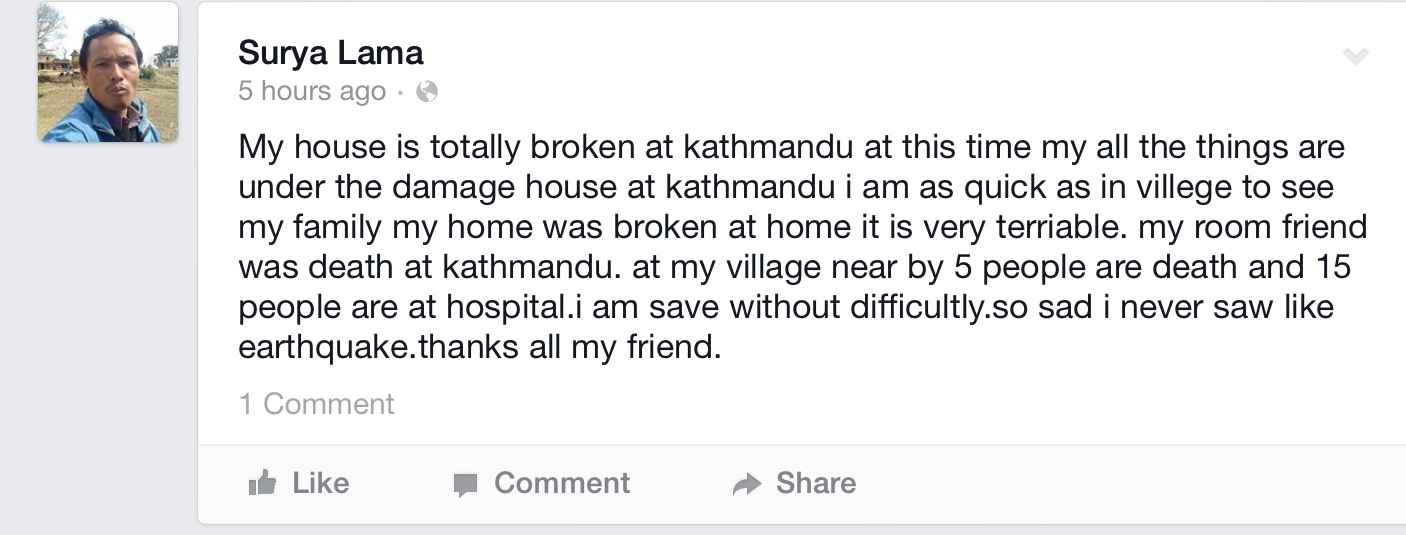Image resolution: width=1406 pixels, height=535 pixels.
Task: Click the line beginning "under the damage house"
Action: point(785,187)
